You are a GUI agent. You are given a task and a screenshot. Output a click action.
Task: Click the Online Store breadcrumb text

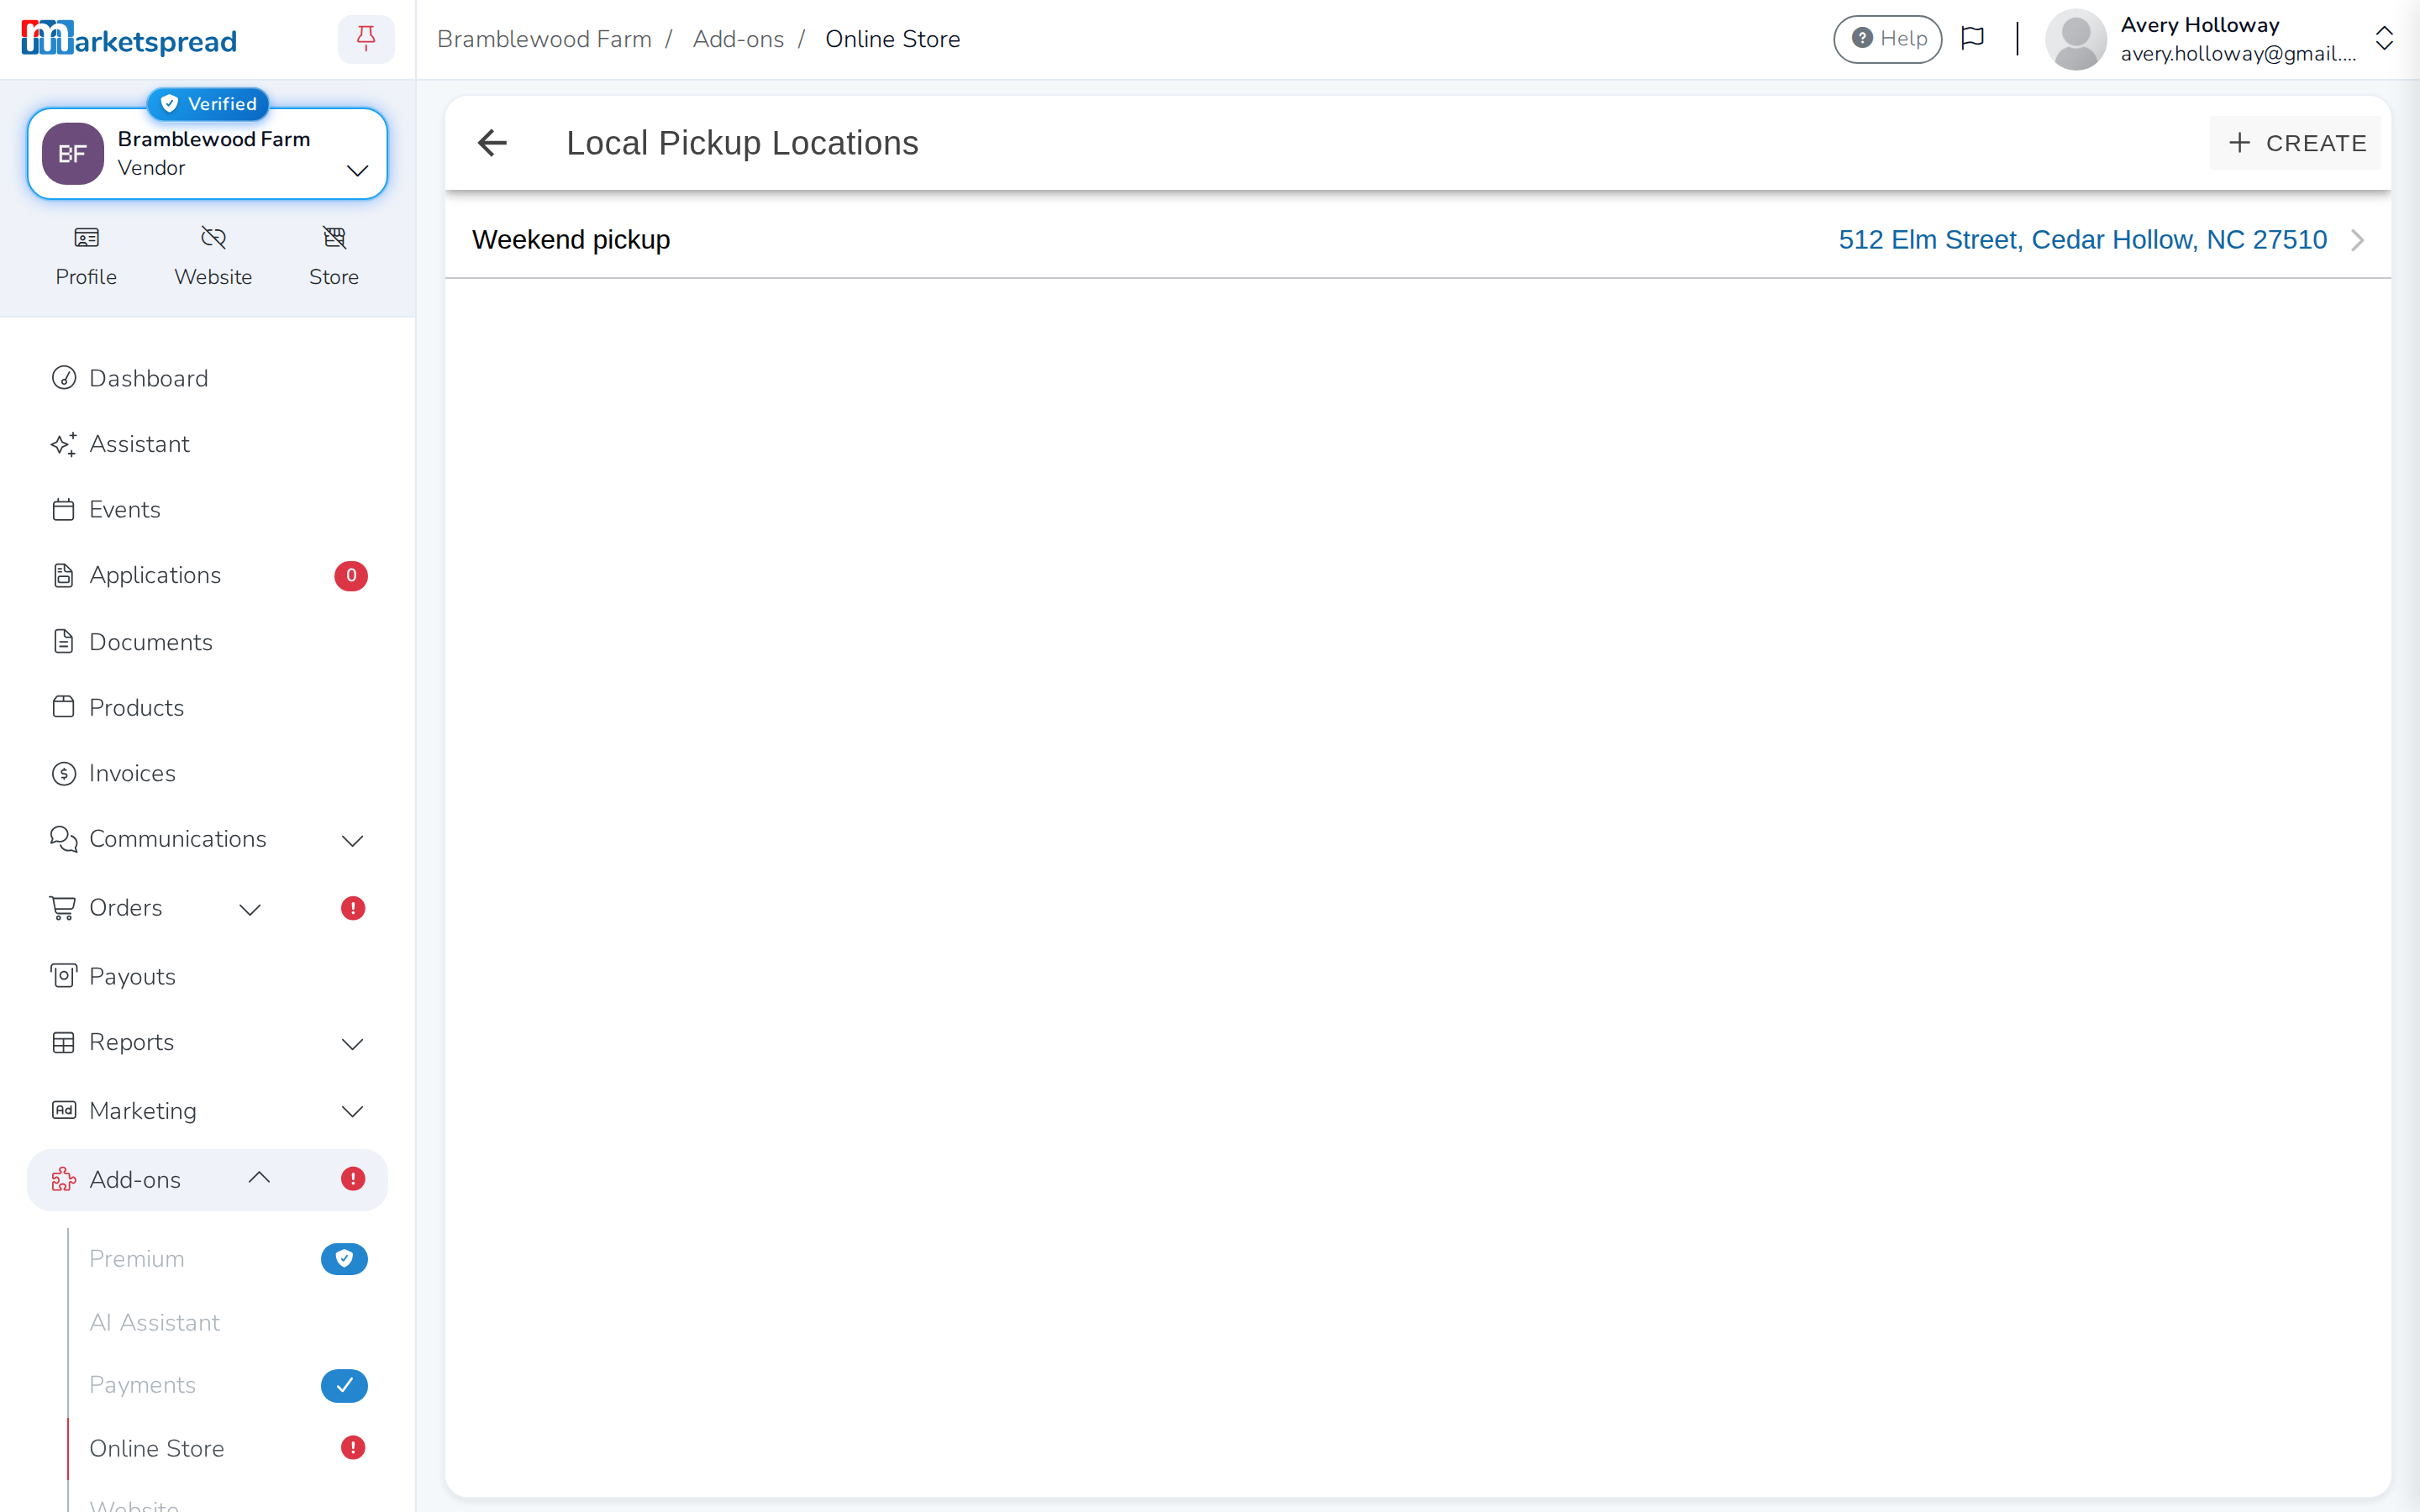coord(892,39)
